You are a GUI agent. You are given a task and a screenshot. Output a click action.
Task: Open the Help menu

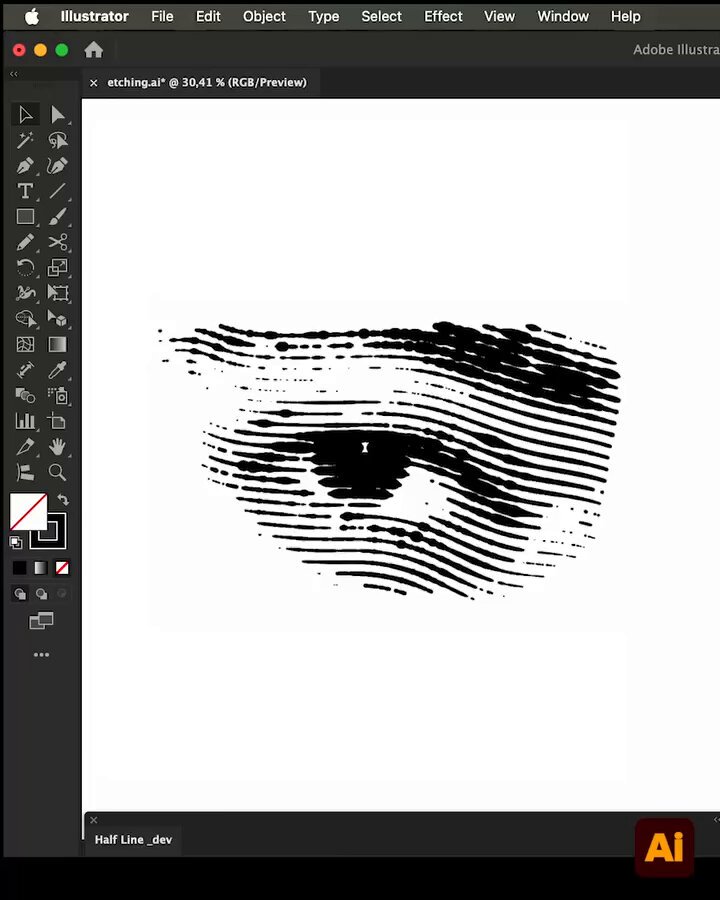pyautogui.click(x=626, y=16)
